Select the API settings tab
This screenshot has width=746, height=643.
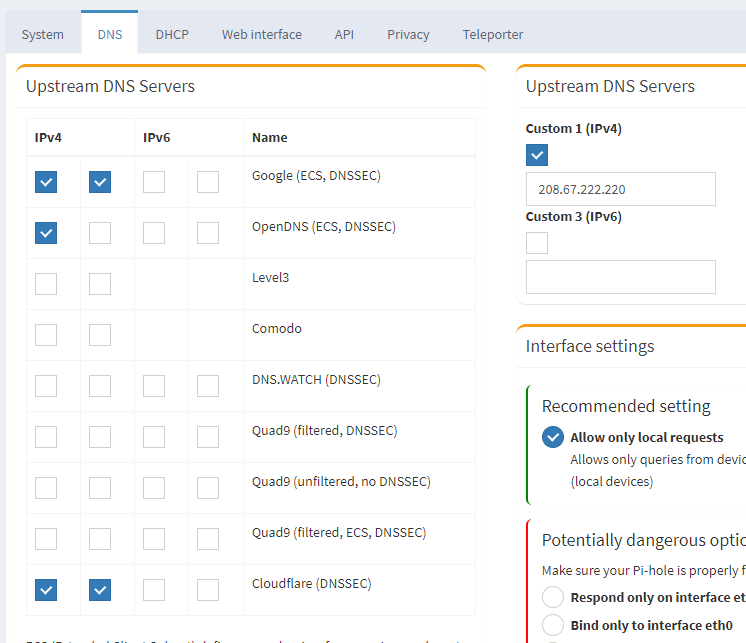[x=344, y=34]
